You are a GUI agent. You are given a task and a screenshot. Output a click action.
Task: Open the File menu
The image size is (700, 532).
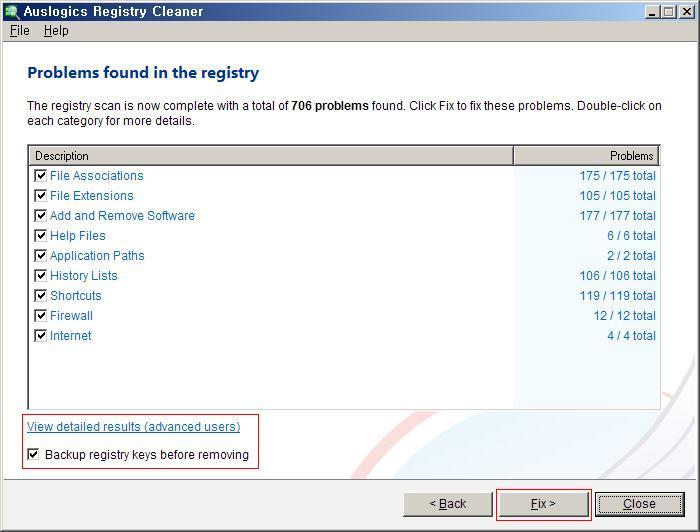[20, 31]
